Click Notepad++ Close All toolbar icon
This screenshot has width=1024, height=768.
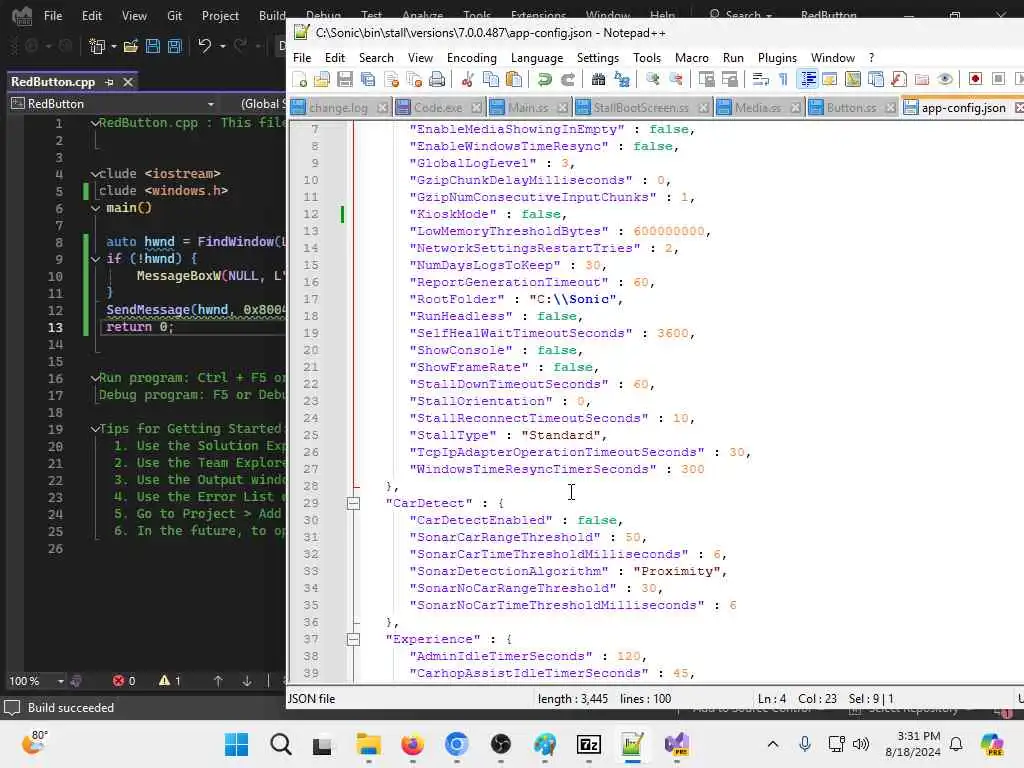click(414, 80)
